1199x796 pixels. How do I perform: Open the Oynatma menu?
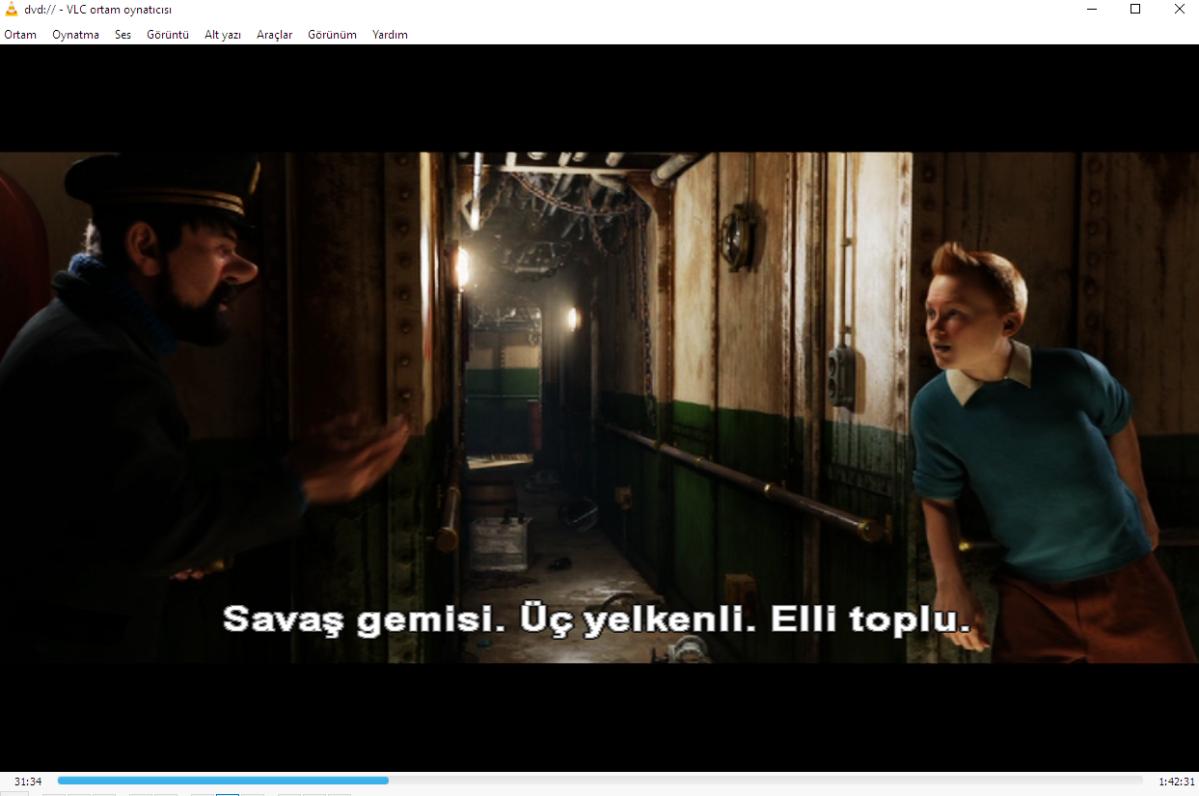pos(75,34)
